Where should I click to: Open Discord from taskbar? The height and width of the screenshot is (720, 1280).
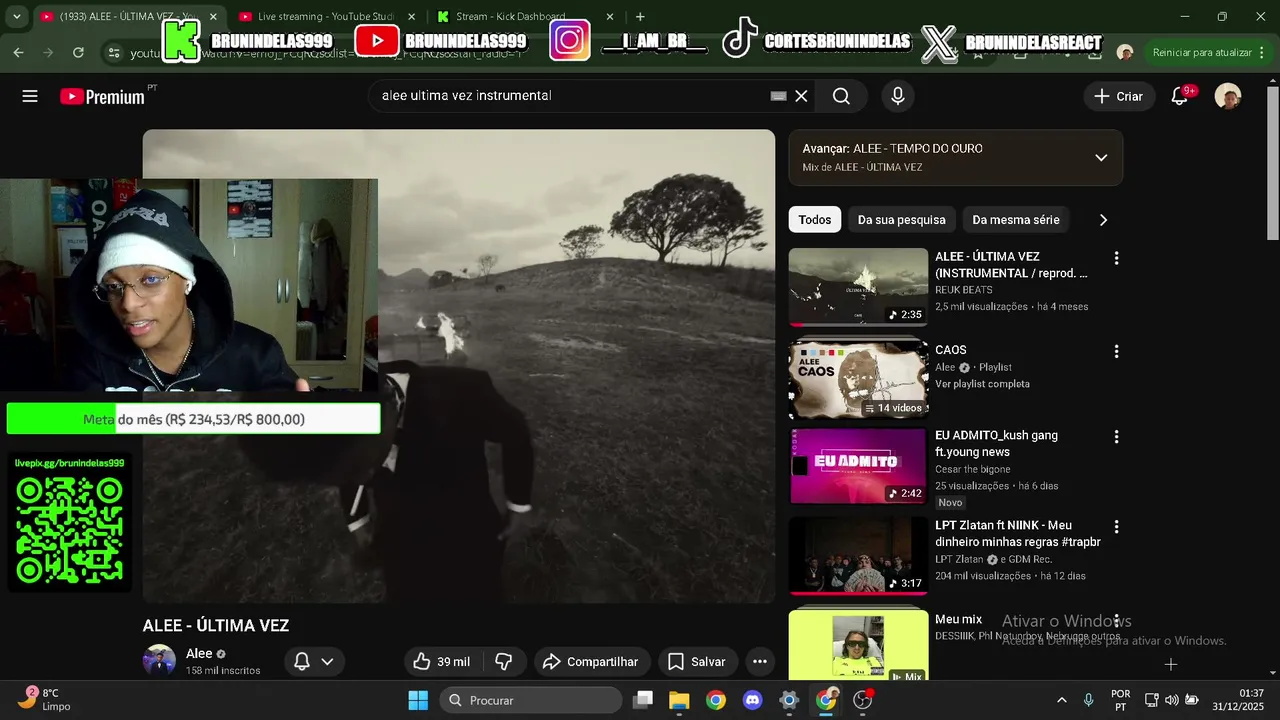coord(753,700)
